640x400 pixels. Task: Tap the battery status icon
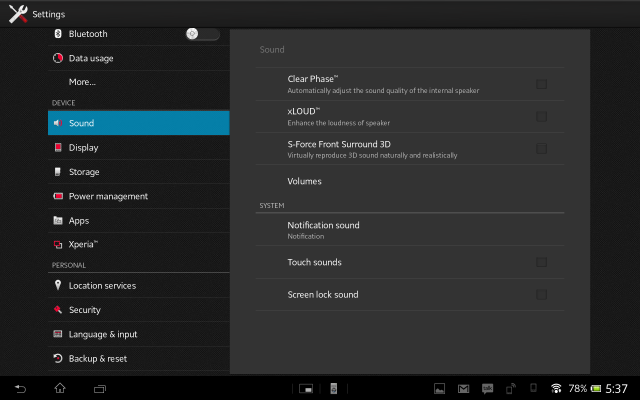point(596,389)
